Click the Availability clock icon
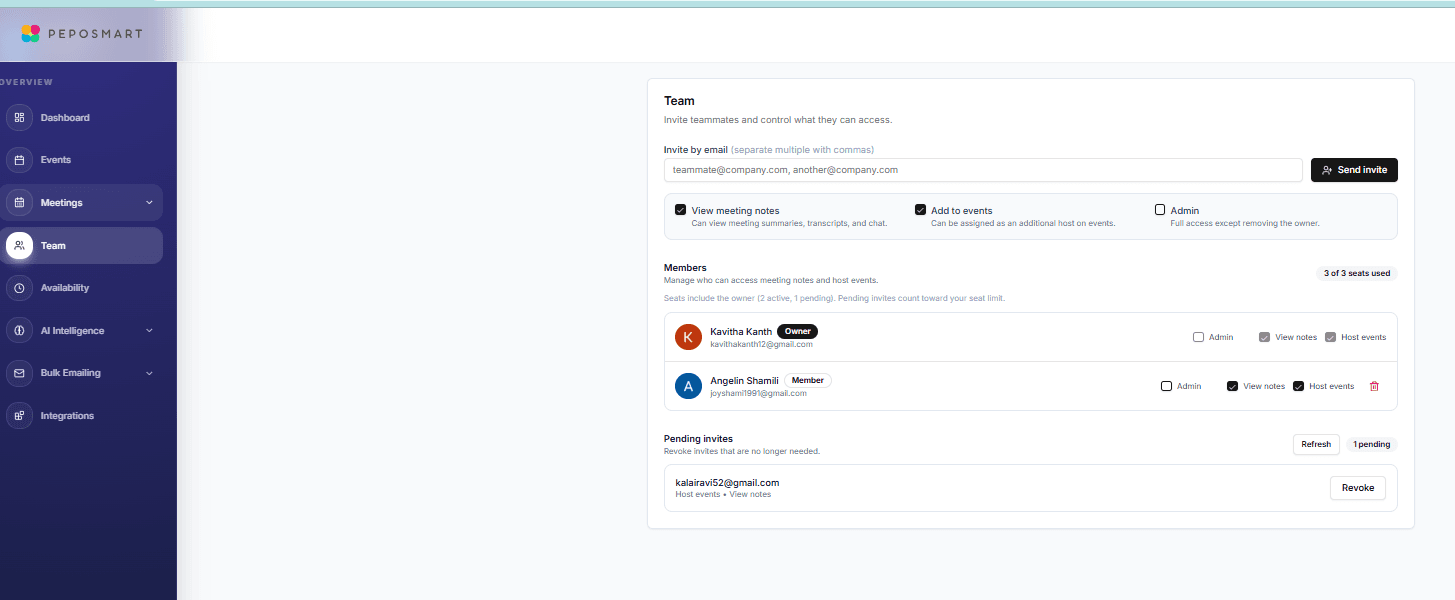This screenshot has width=1455, height=600. pyautogui.click(x=19, y=288)
